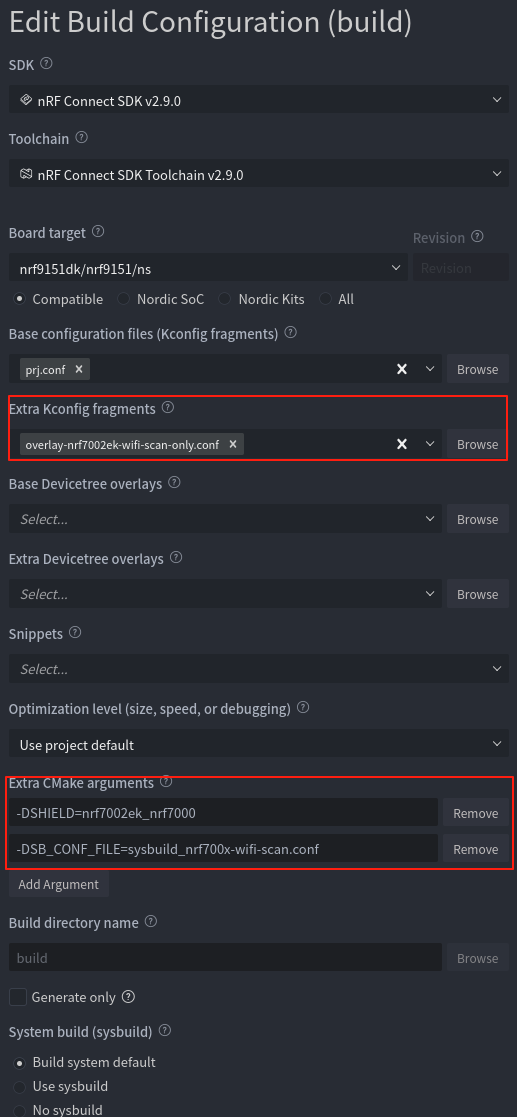This screenshot has height=1117, width=517.
Task: Clear all Extra Kconfig fragments with X
Action: (402, 444)
